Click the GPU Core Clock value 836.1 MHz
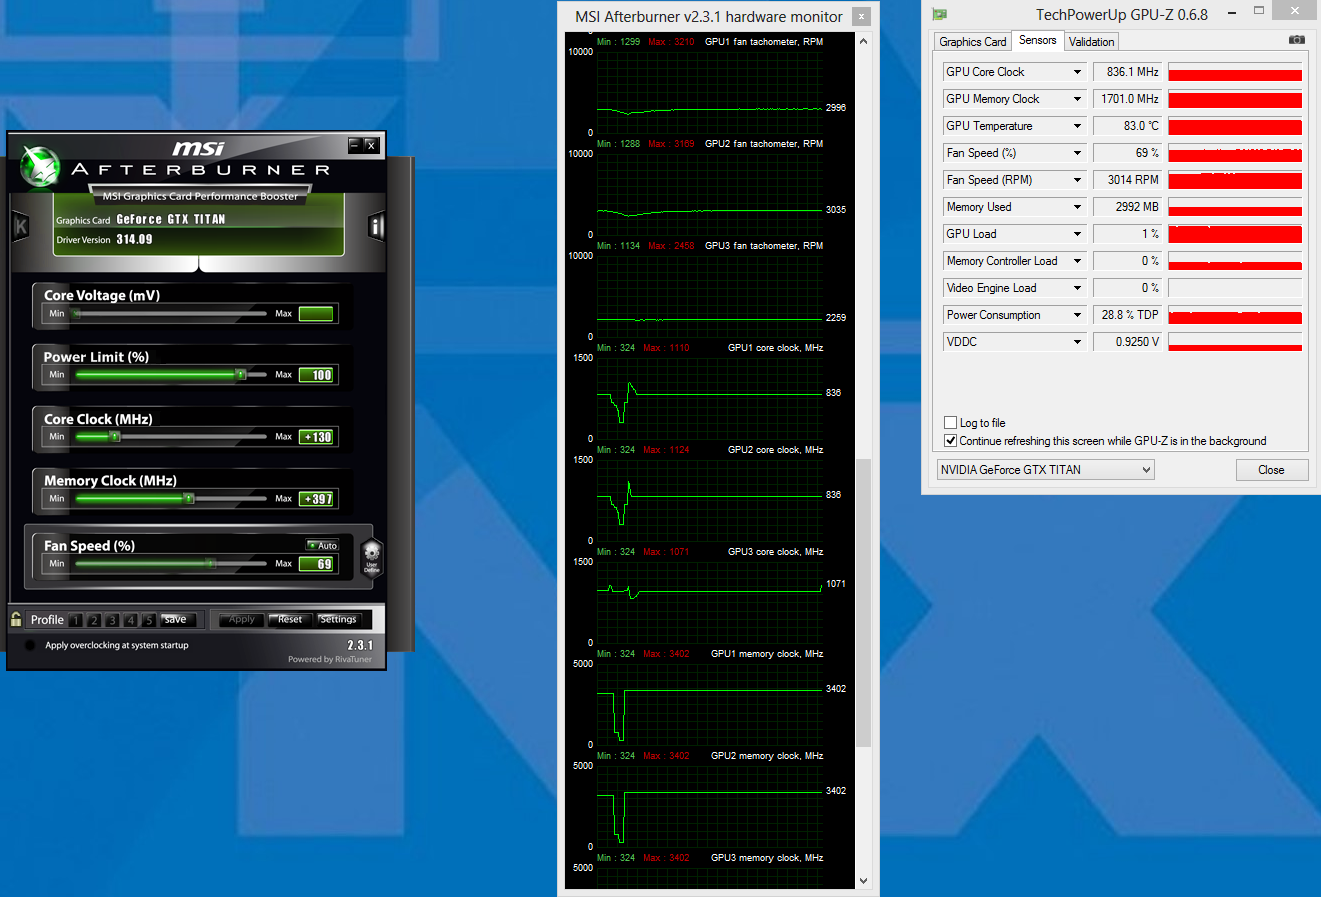Screen dimensions: 1321x897 (1128, 72)
